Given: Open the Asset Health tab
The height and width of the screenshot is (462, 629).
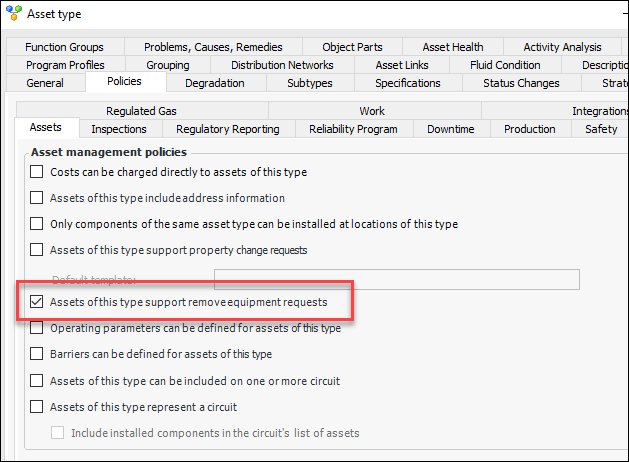Looking at the screenshot, I should [x=452, y=47].
